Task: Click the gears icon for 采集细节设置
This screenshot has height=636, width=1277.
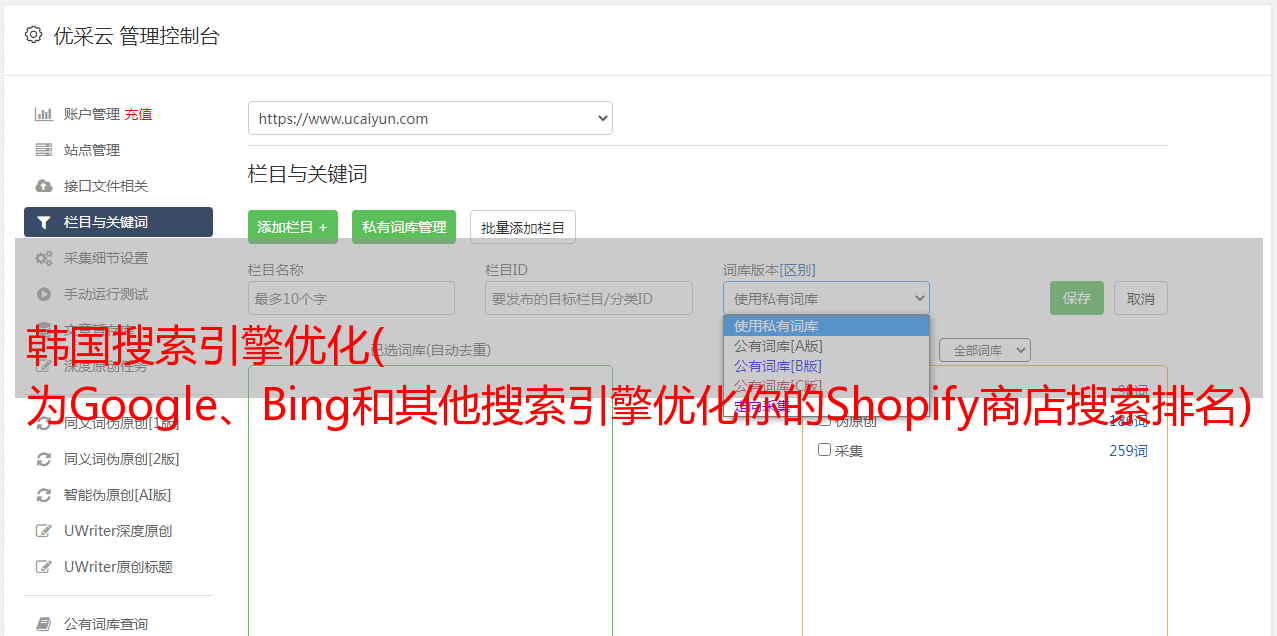Action: [x=44, y=258]
